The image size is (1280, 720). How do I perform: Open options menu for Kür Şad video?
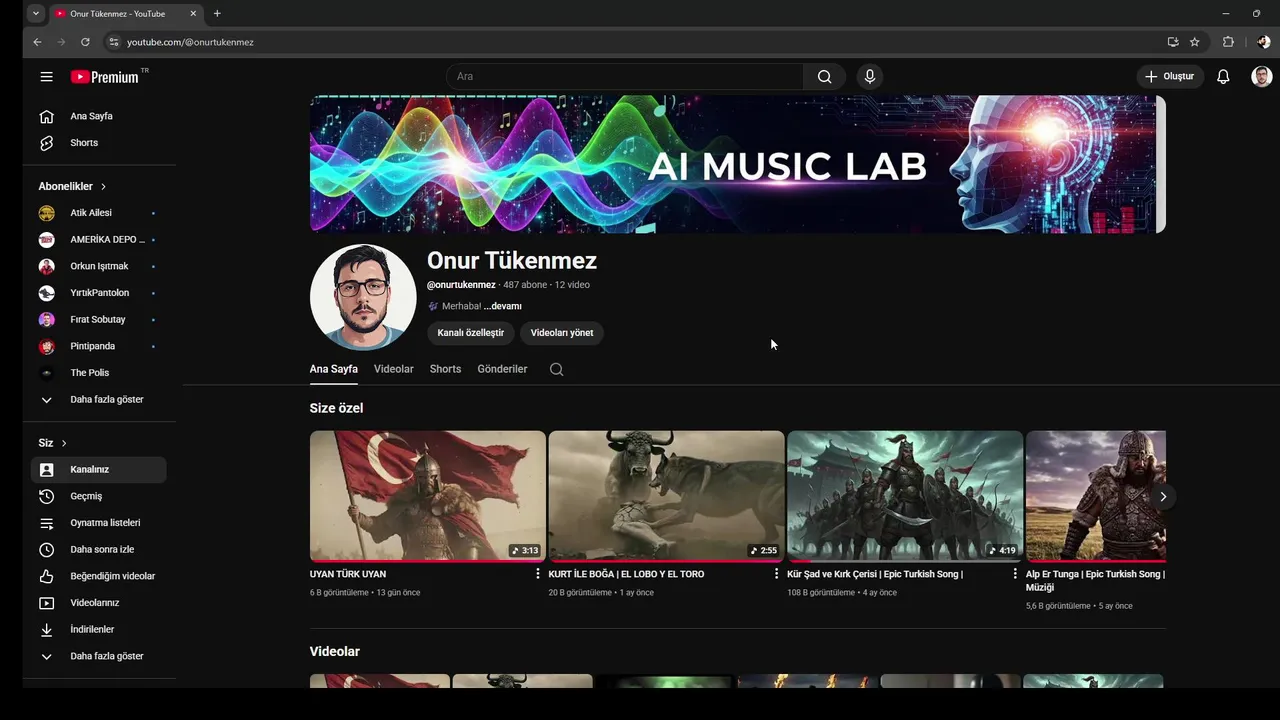(1015, 574)
